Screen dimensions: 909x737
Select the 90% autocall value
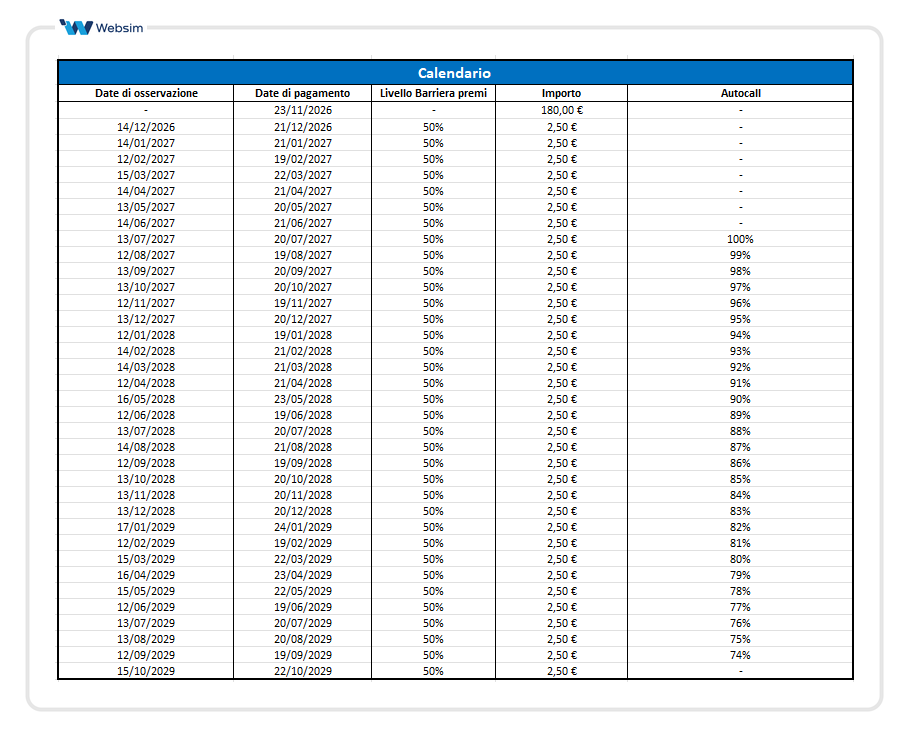tap(740, 399)
